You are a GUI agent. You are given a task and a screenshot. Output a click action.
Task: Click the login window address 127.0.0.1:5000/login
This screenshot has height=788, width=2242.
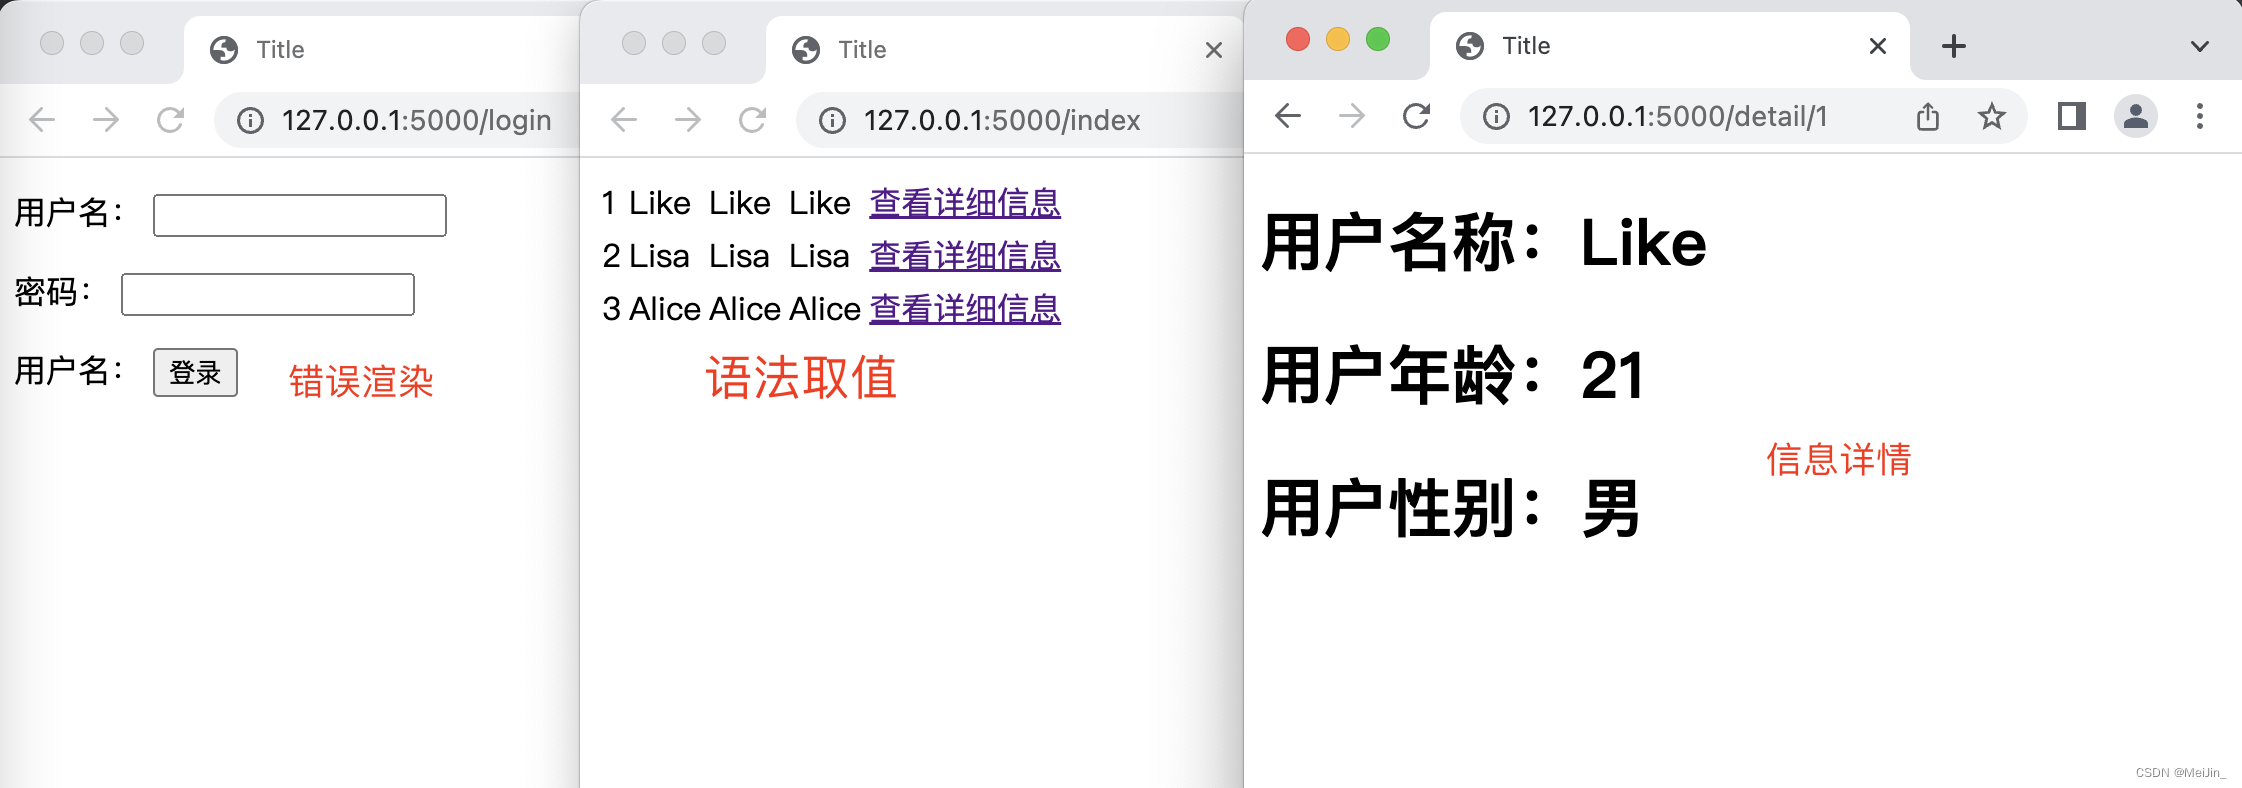coord(416,121)
